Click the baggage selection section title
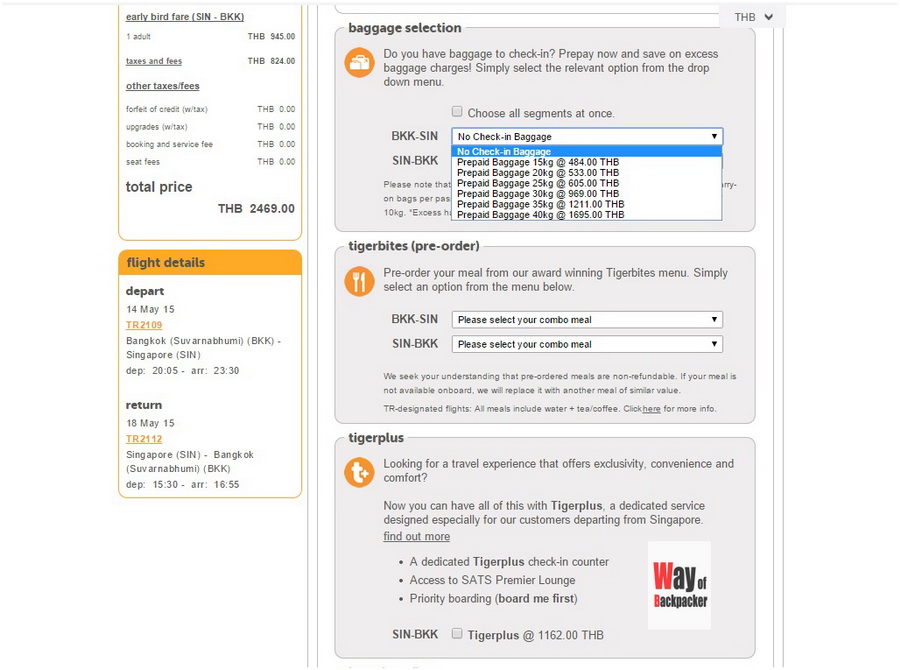The height and width of the screenshot is (670, 900). [405, 28]
